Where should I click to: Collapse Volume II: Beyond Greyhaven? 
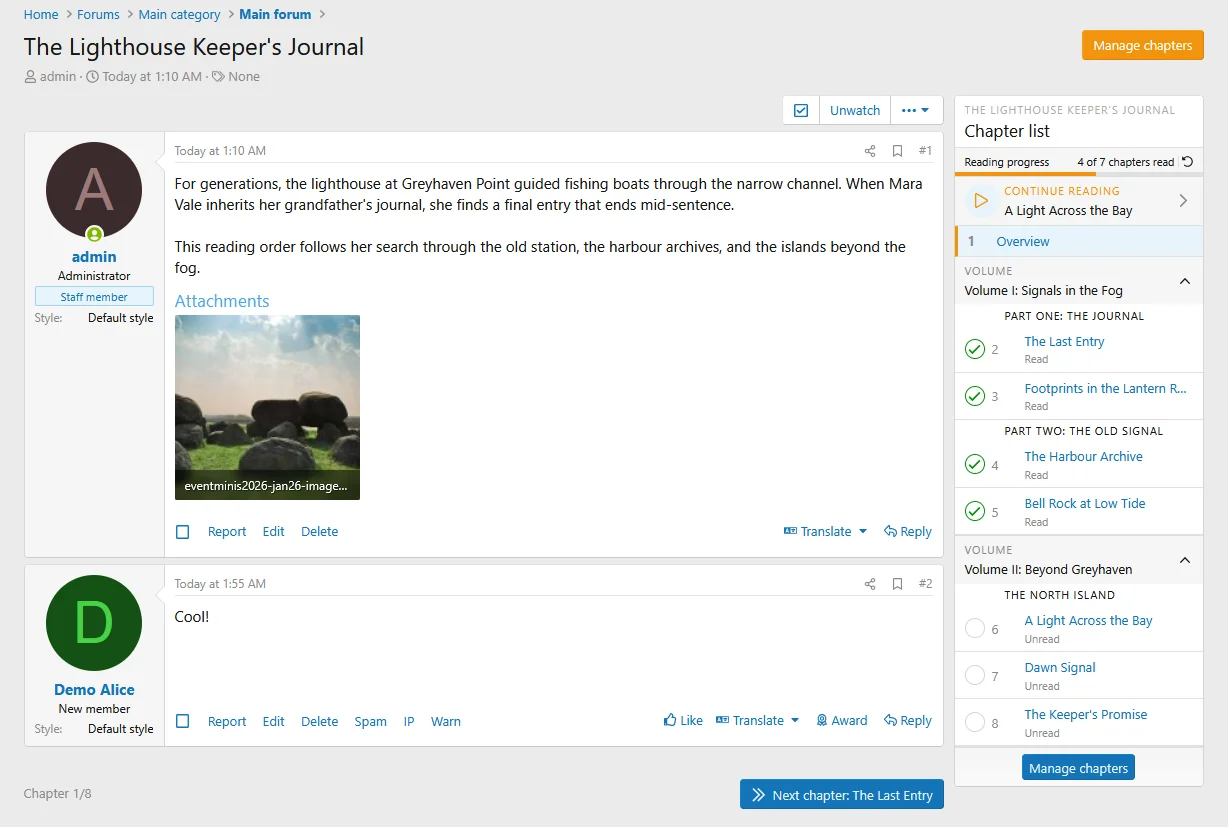tap(1185, 560)
